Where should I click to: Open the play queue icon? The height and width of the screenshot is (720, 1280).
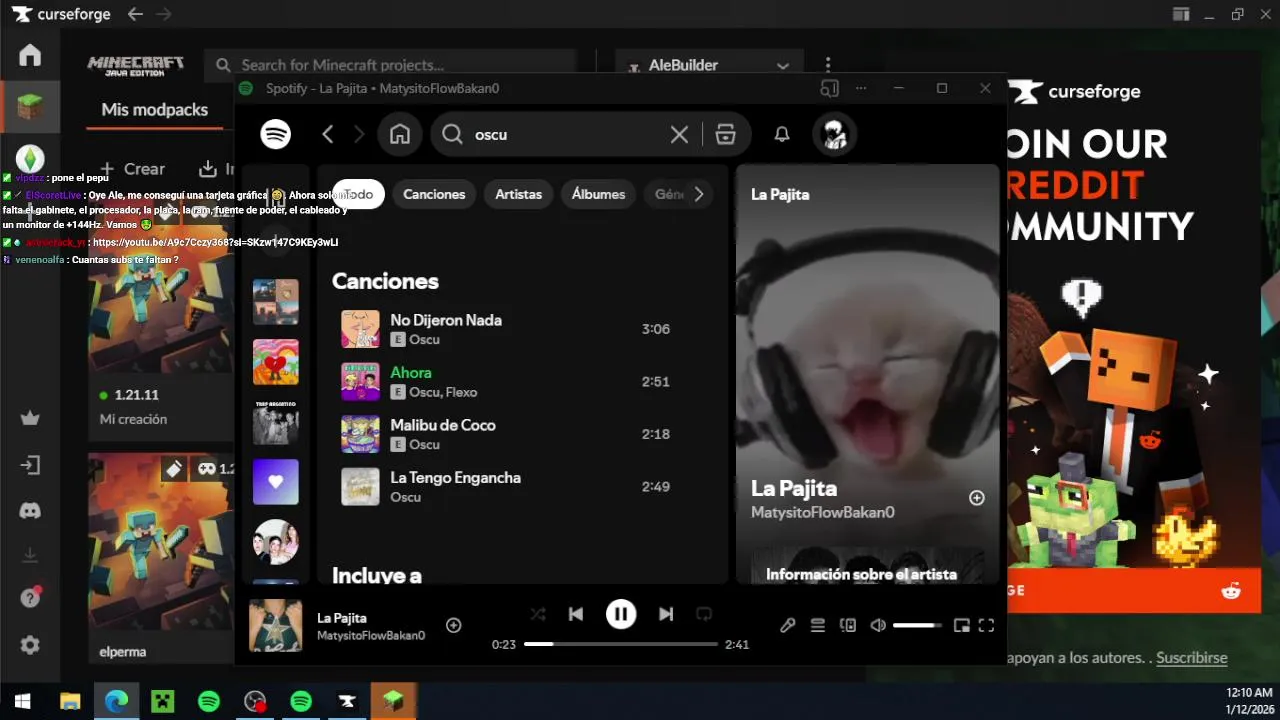pyautogui.click(x=818, y=625)
